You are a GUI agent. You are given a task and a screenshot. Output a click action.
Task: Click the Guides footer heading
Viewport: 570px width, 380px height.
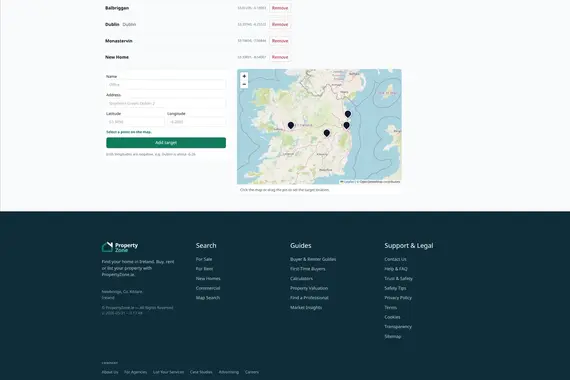(x=301, y=245)
